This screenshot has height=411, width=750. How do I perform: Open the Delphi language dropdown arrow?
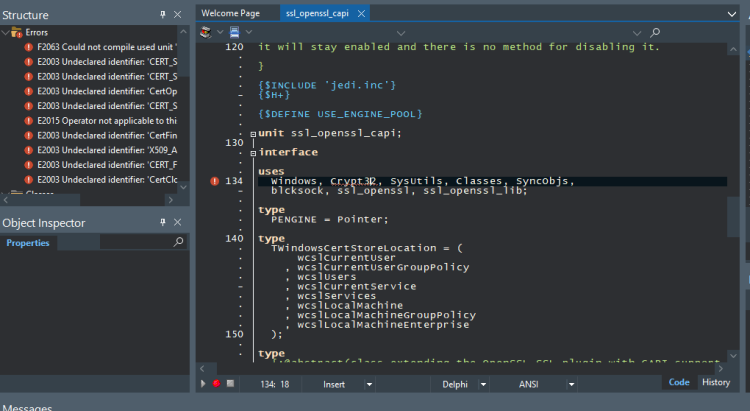pyautogui.click(x=483, y=384)
